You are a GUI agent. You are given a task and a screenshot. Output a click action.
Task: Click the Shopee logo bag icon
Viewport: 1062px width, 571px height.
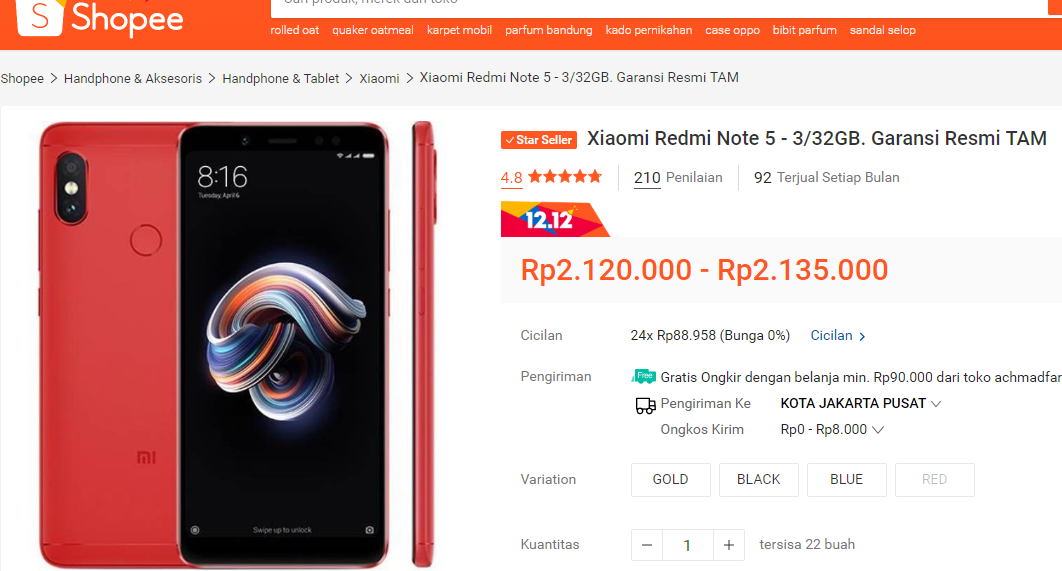coord(40,17)
